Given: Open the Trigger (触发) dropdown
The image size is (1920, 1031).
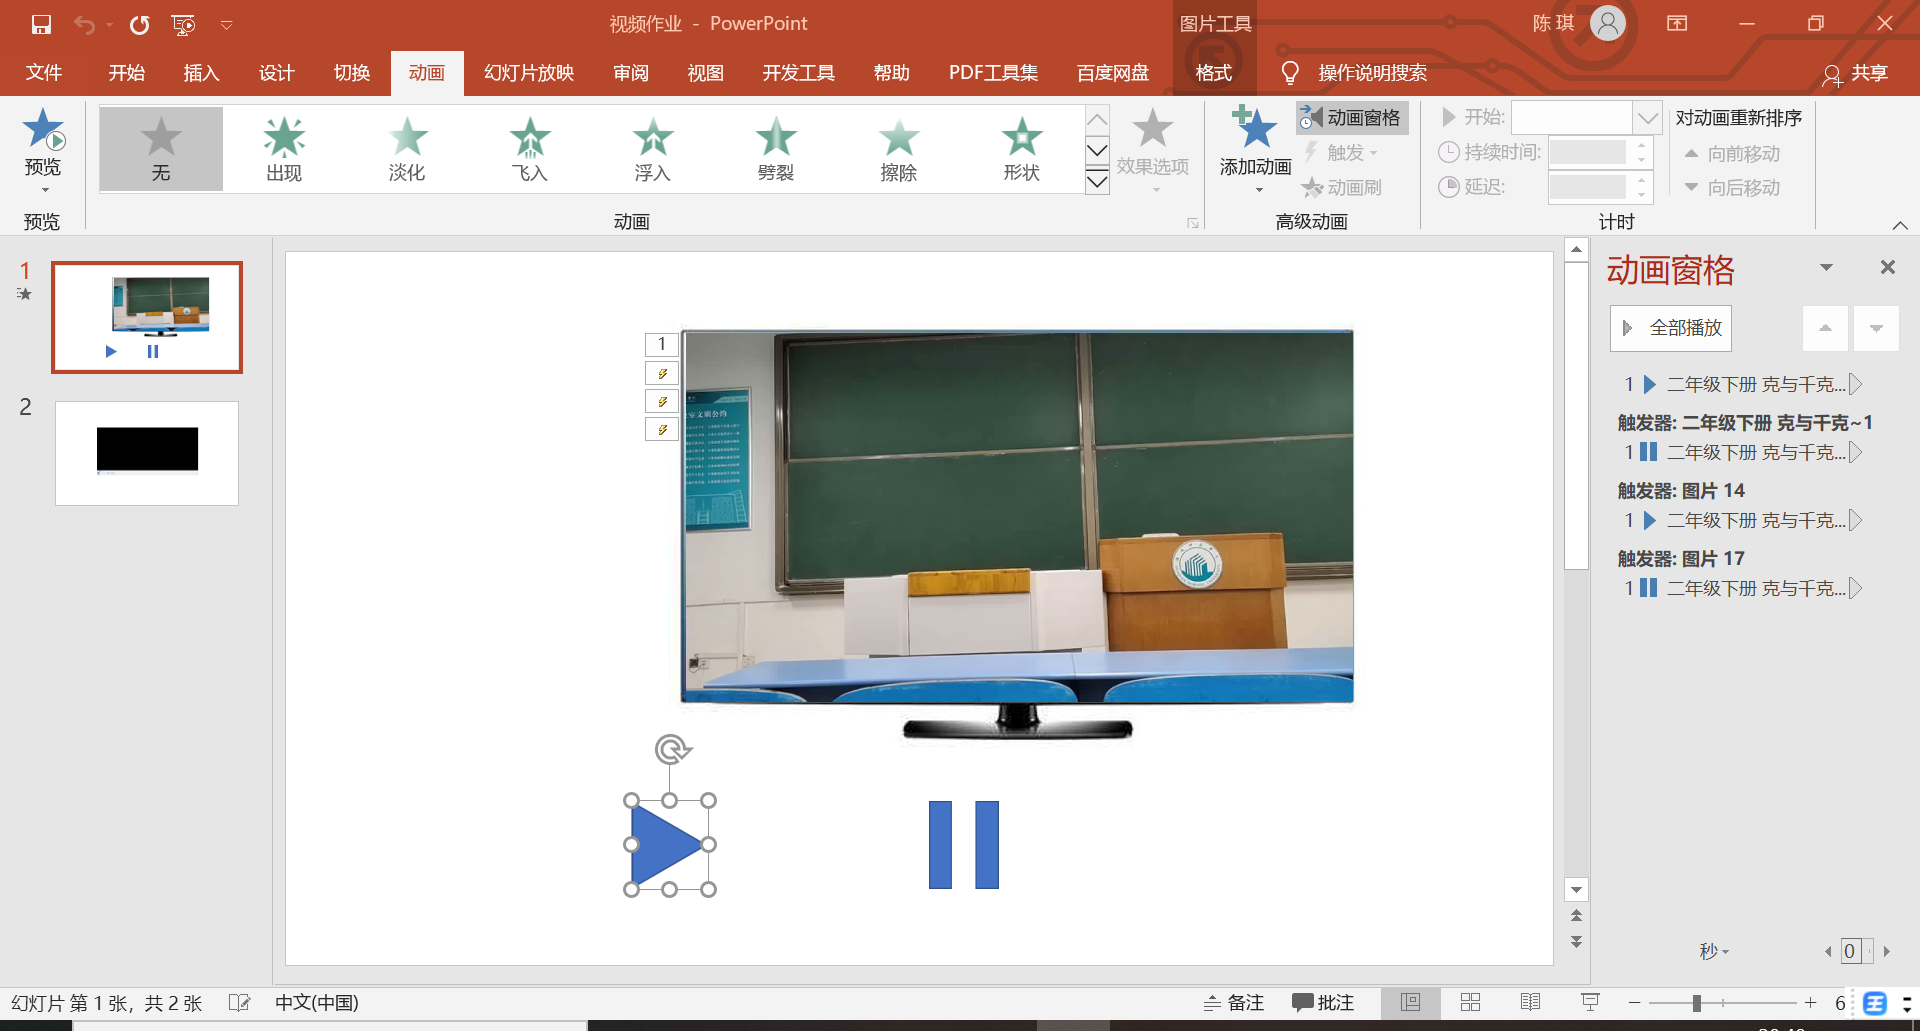Looking at the screenshot, I should click(x=1342, y=152).
